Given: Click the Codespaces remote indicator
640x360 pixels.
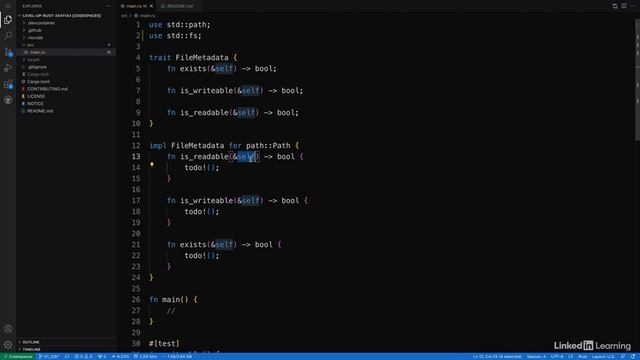Looking at the screenshot, I should pos(18,357).
